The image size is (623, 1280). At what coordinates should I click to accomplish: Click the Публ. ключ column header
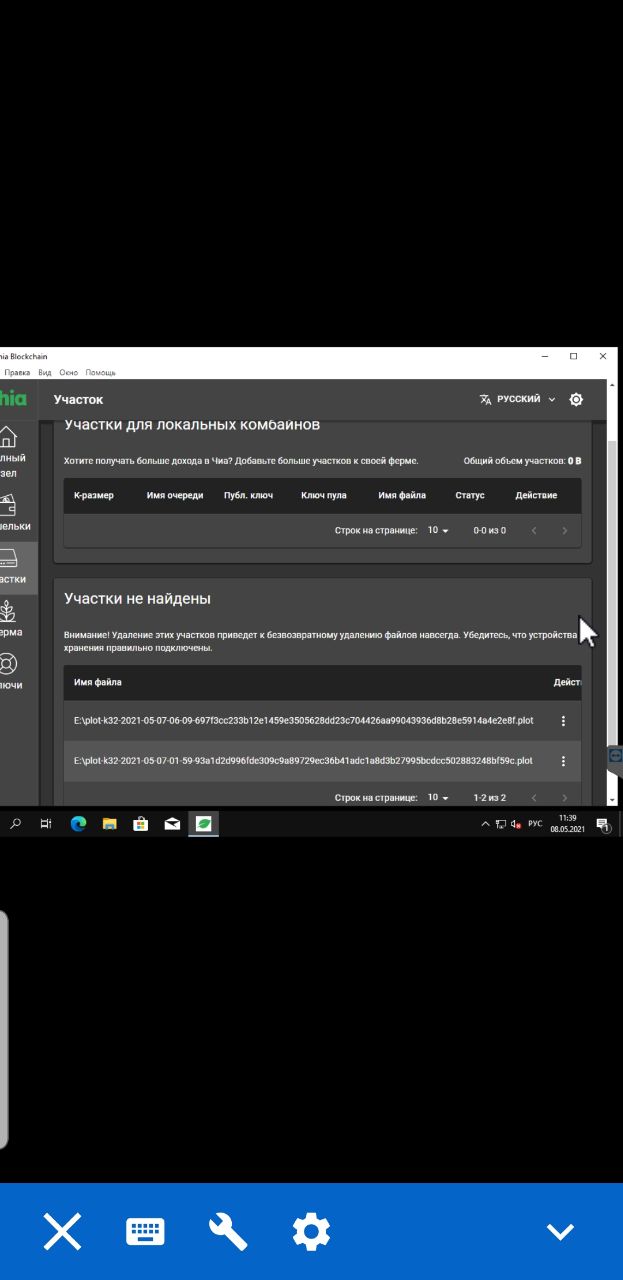(248, 495)
